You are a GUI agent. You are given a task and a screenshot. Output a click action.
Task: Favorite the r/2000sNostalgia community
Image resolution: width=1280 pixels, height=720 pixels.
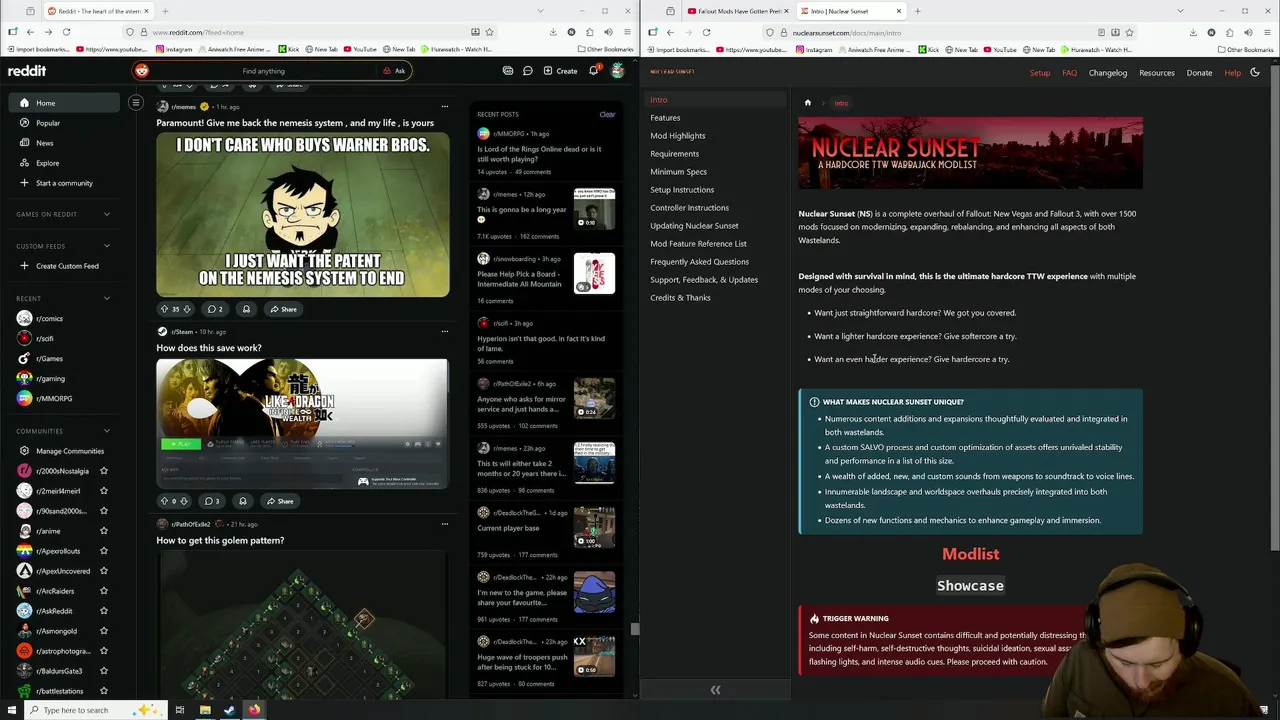[x=104, y=471]
